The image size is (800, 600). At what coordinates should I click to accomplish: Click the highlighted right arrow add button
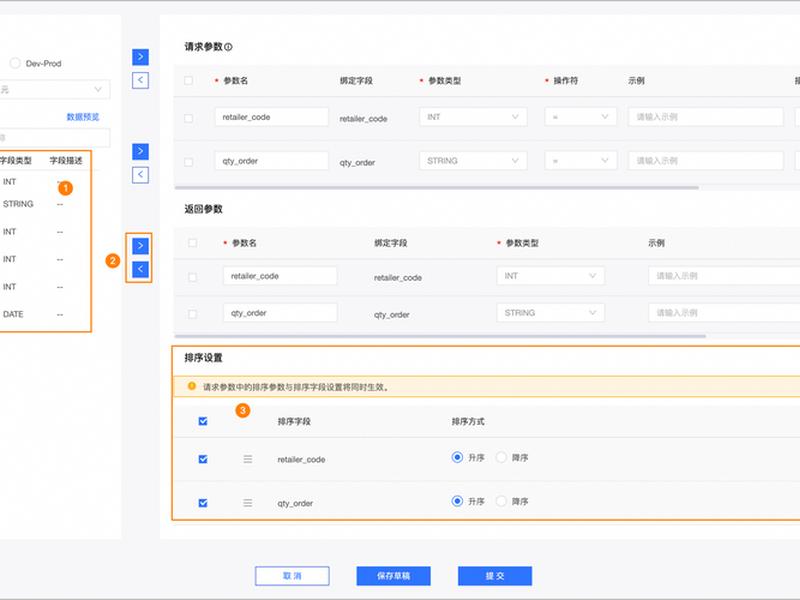pos(140,245)
